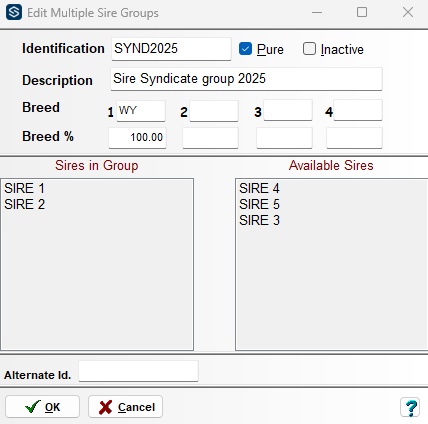Select SIRE 2 in group list
428x424 pixels.
[24, 204]
